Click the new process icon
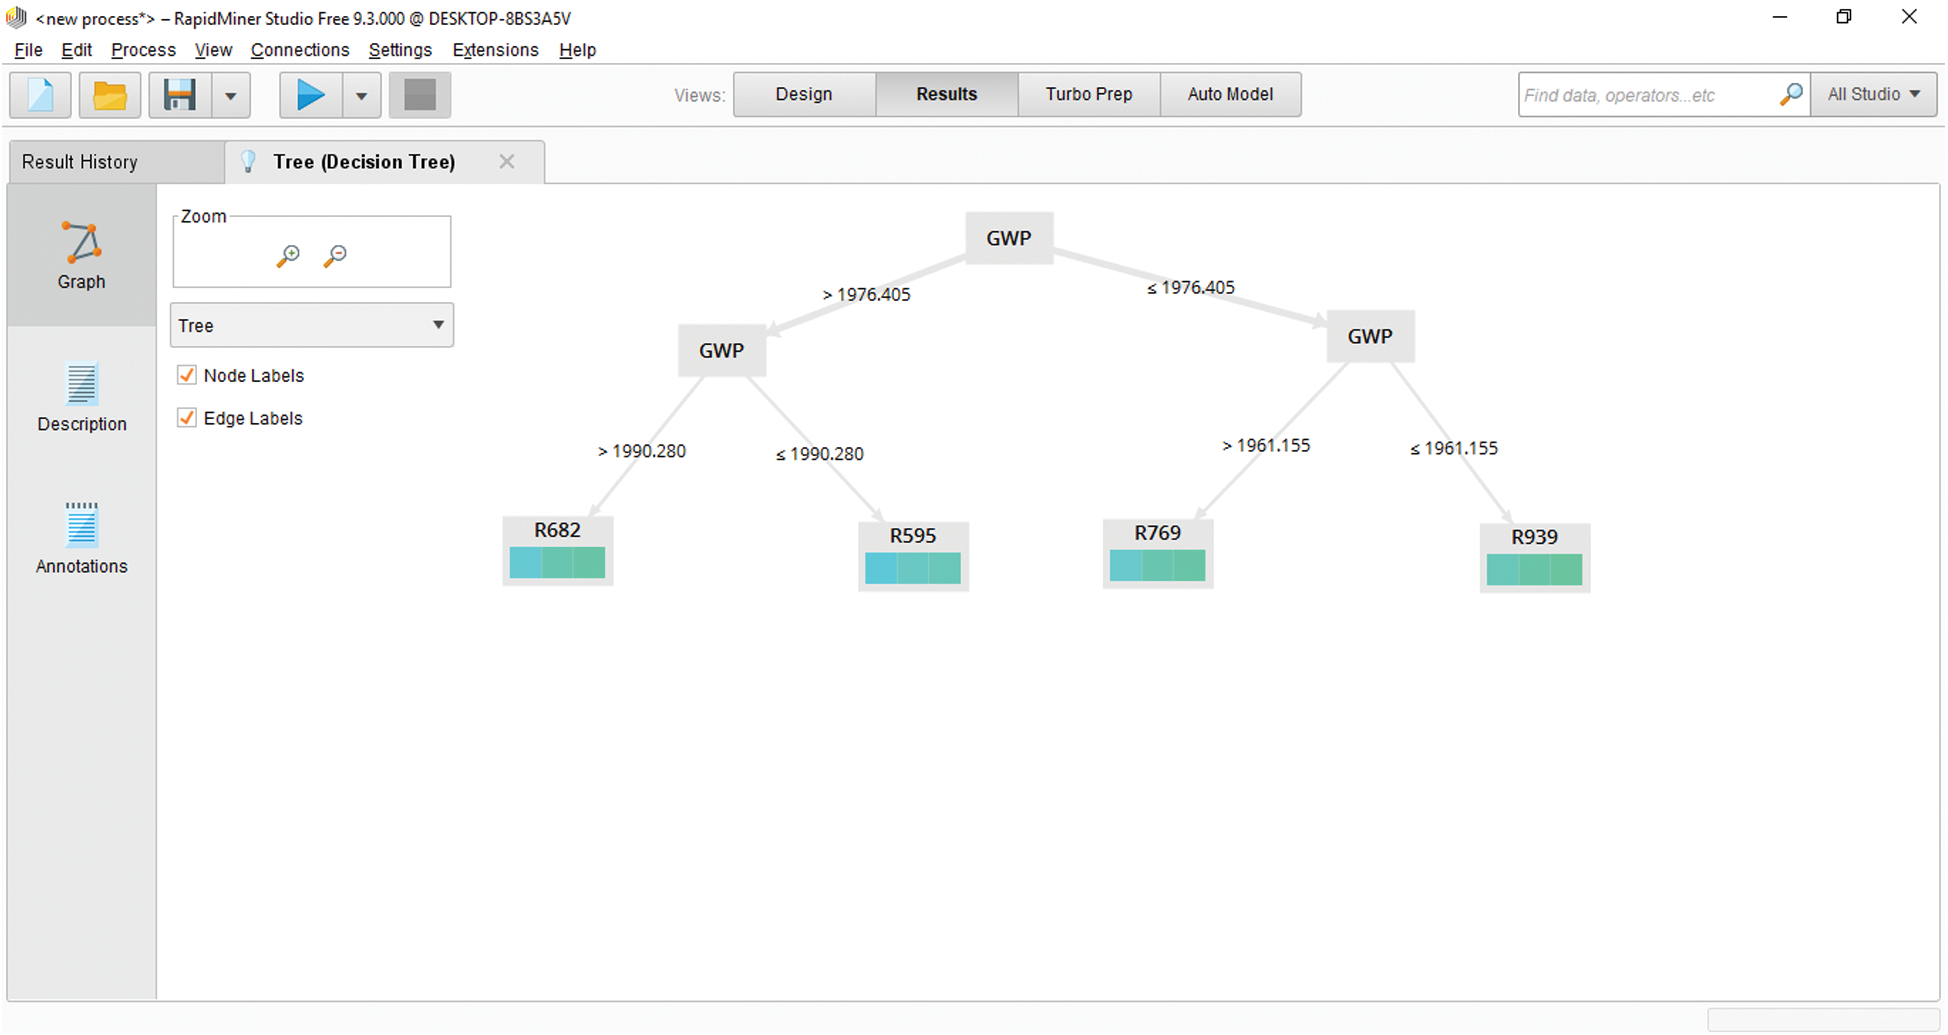 (41, 96)
